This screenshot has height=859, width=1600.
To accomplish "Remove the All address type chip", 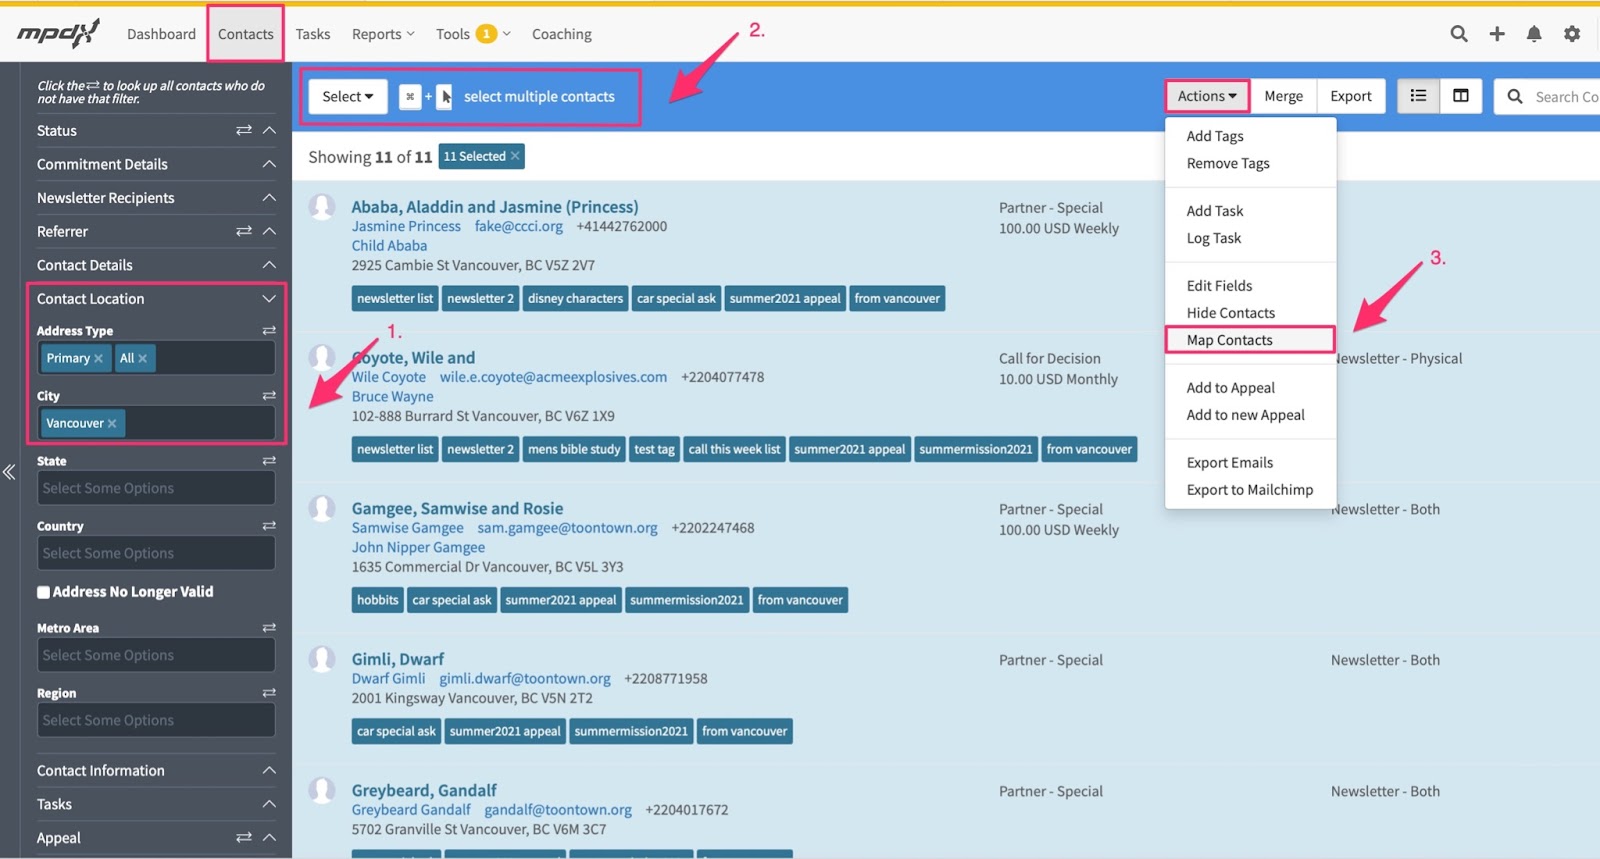I will 142,359.
